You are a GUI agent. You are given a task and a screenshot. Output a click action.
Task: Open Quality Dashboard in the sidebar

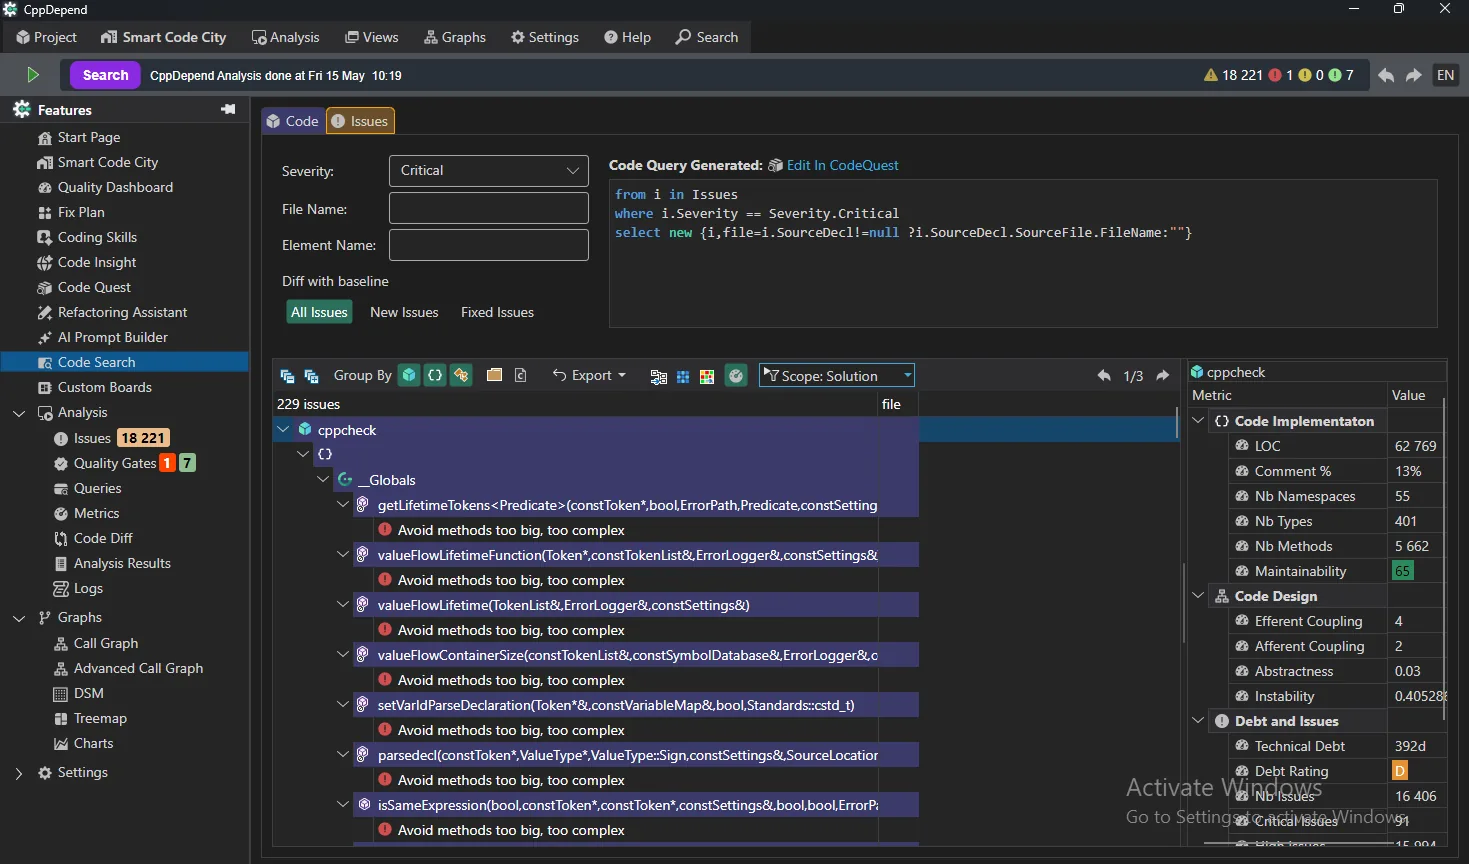pyautogui.click(x=115, y=187)
